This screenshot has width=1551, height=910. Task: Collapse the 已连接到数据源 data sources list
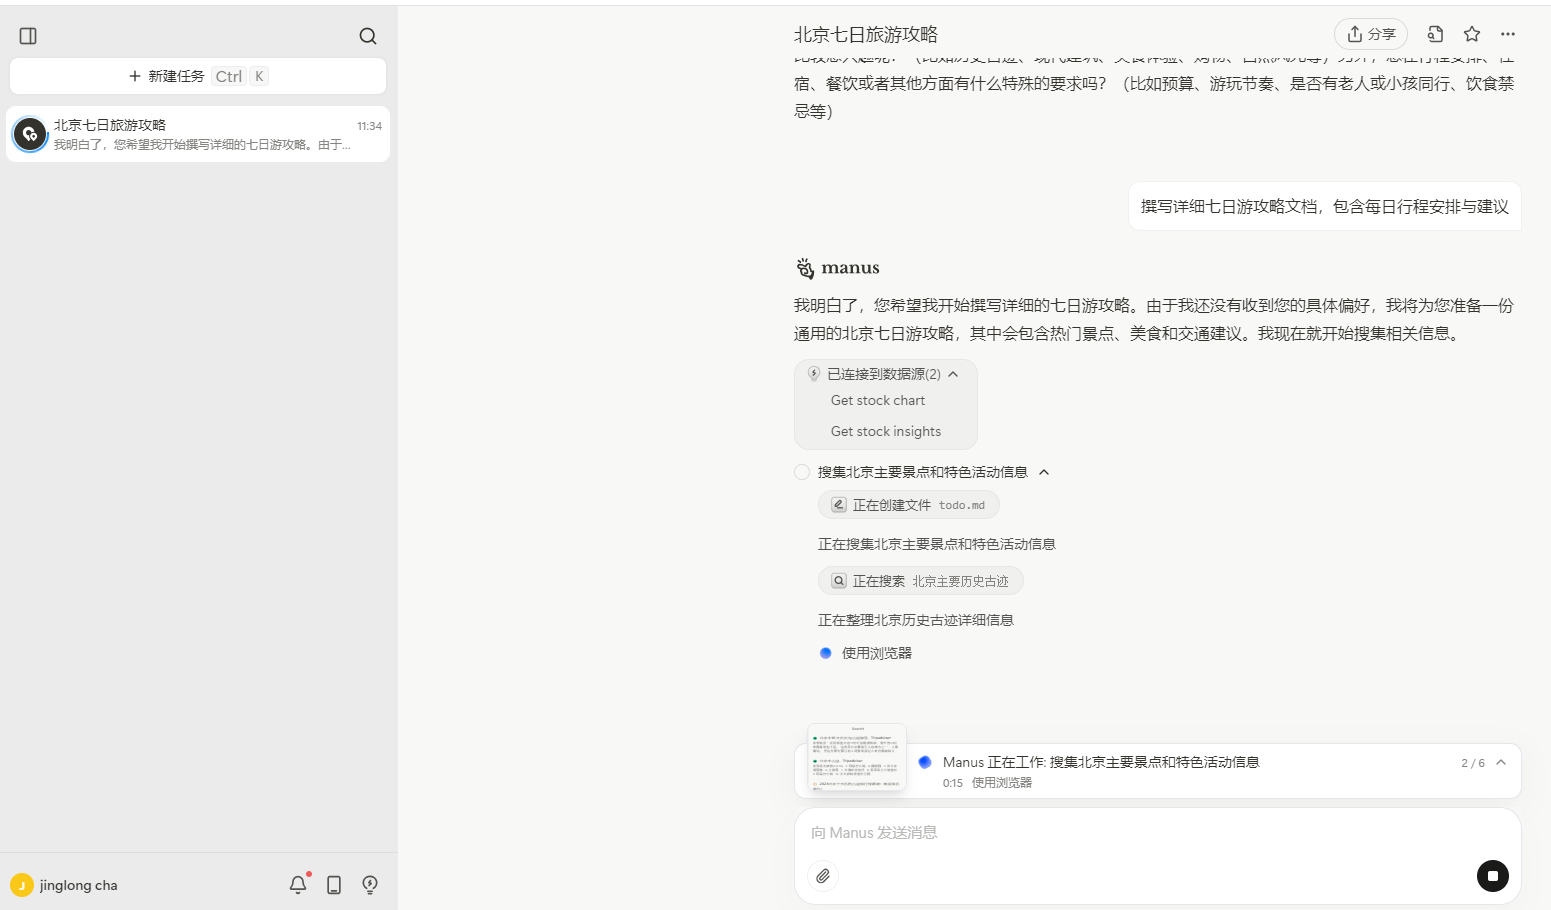[x=953, y=373]
